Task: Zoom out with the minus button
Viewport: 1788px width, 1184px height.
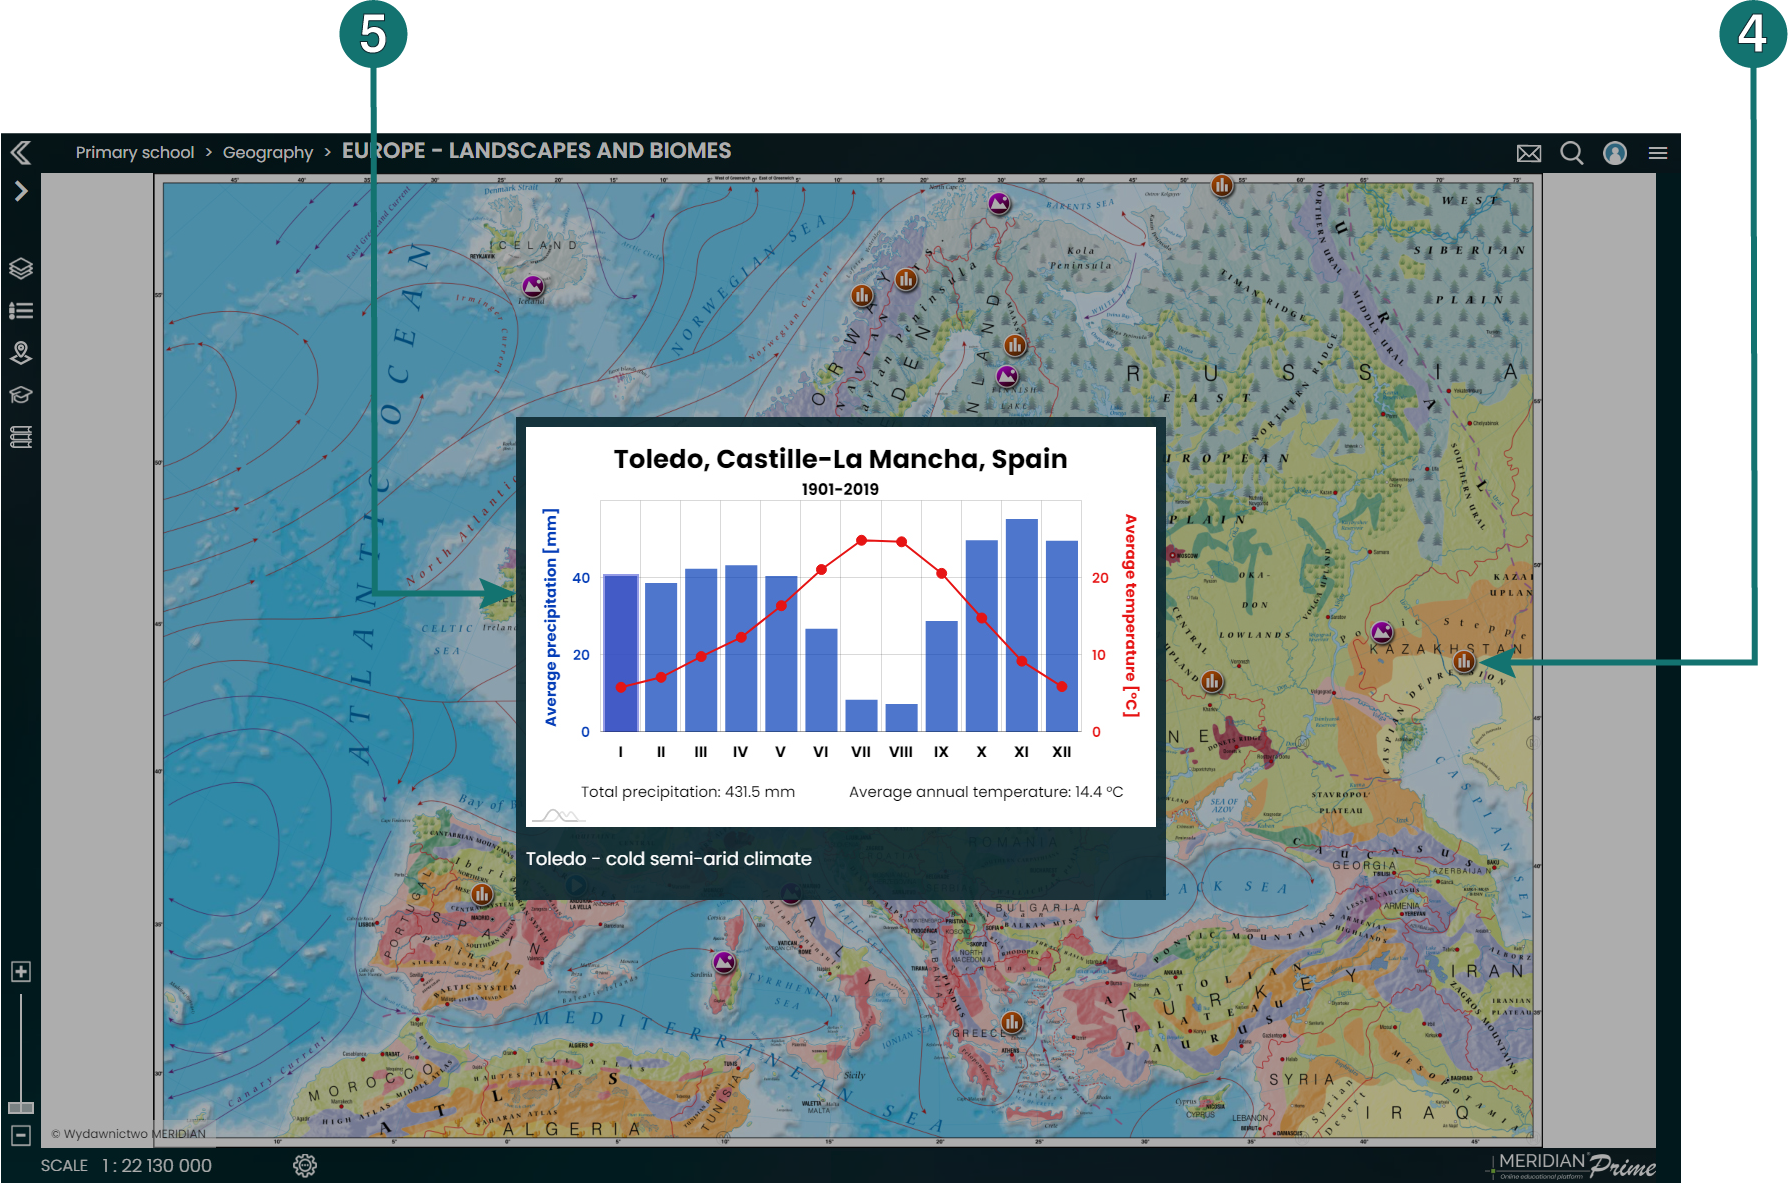Action: 21,1135
